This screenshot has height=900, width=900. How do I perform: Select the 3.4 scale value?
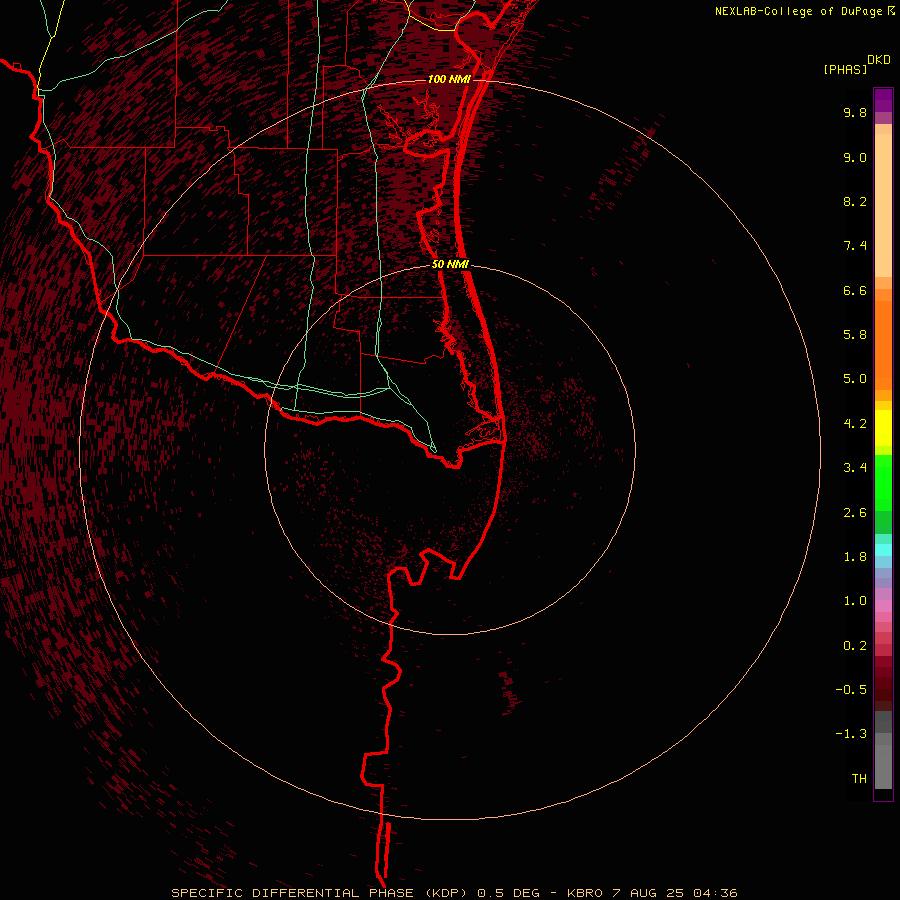(x=855, y=467)
